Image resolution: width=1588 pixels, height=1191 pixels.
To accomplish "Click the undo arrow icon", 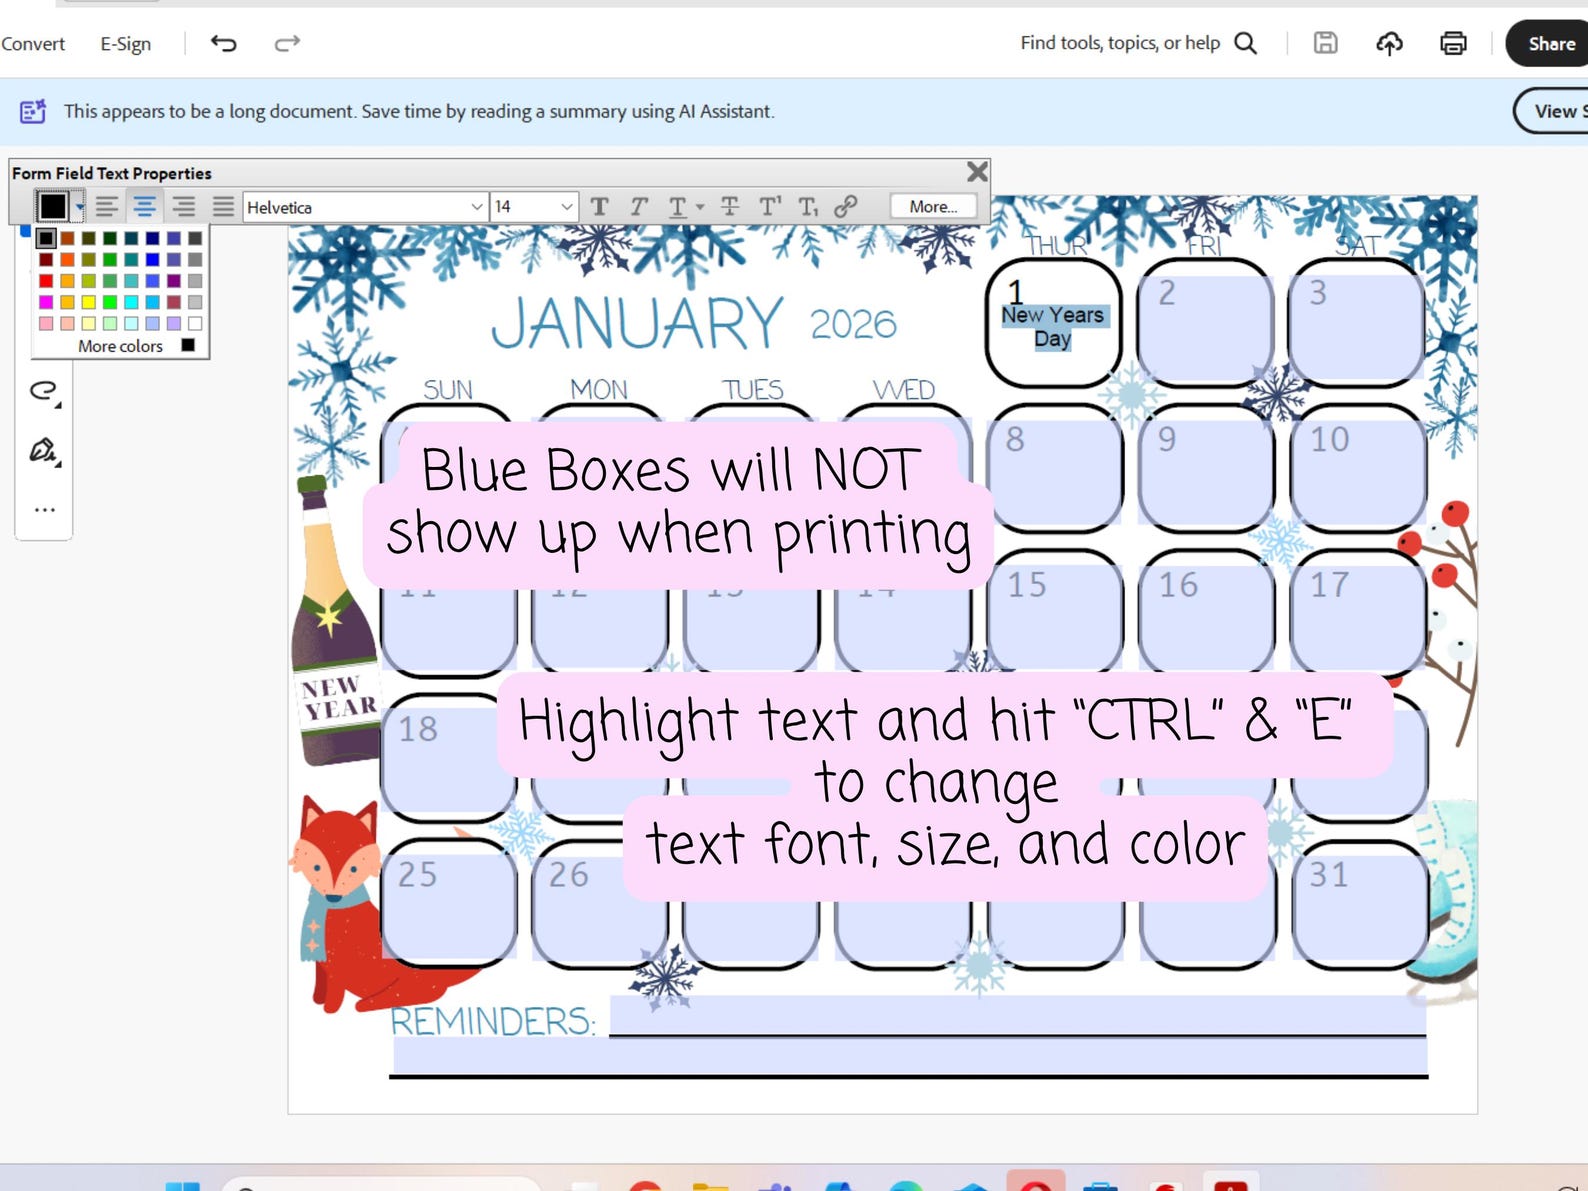I will tap(224, 43).
